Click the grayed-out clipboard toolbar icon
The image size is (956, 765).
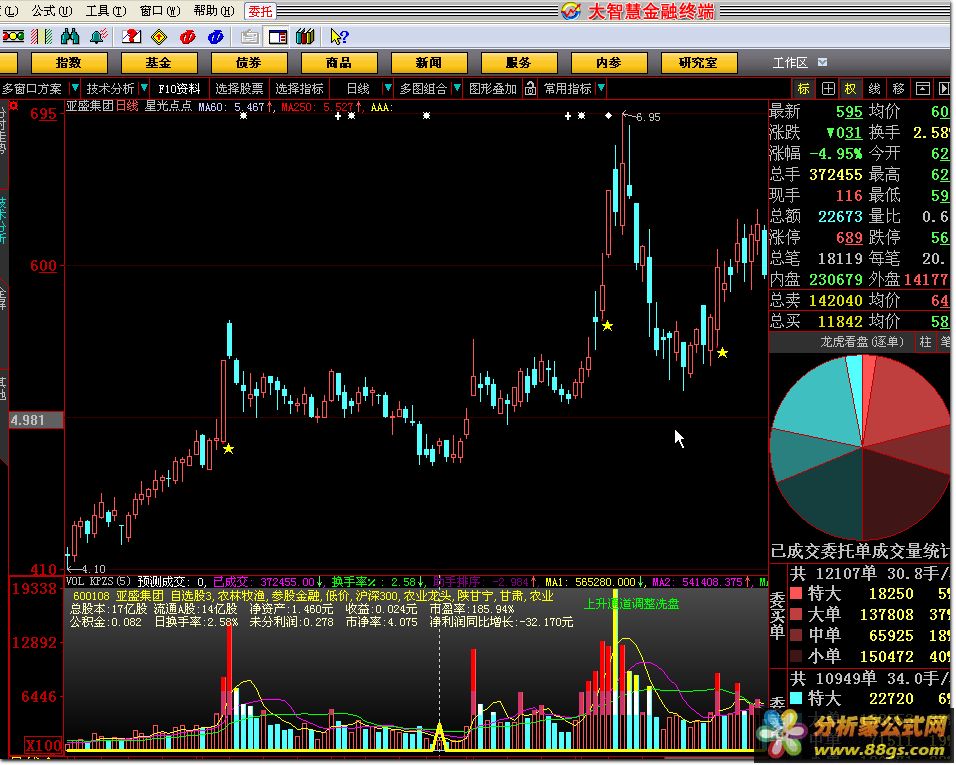[x=249, y=37]
